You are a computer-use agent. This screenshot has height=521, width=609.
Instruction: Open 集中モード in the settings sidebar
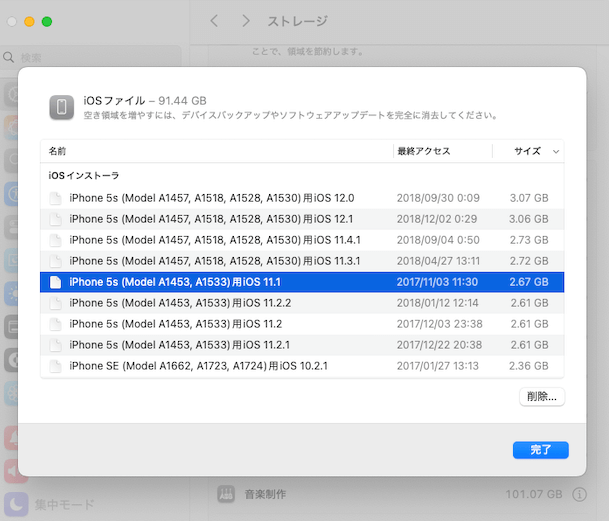64,505
